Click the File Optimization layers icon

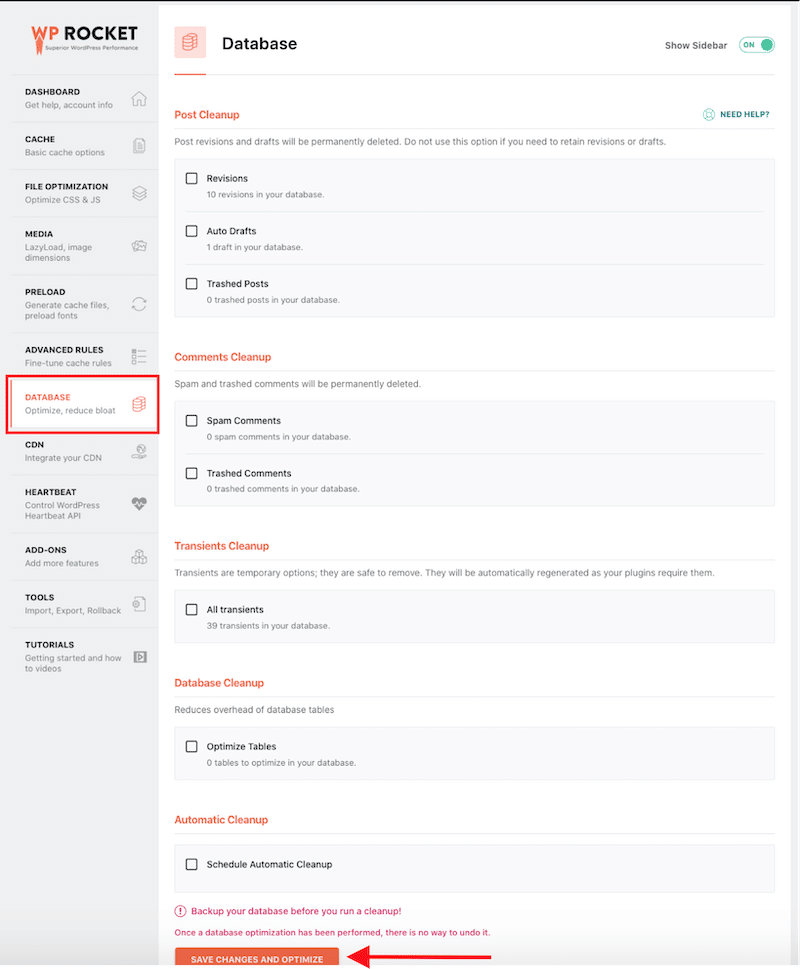[143, 191]
